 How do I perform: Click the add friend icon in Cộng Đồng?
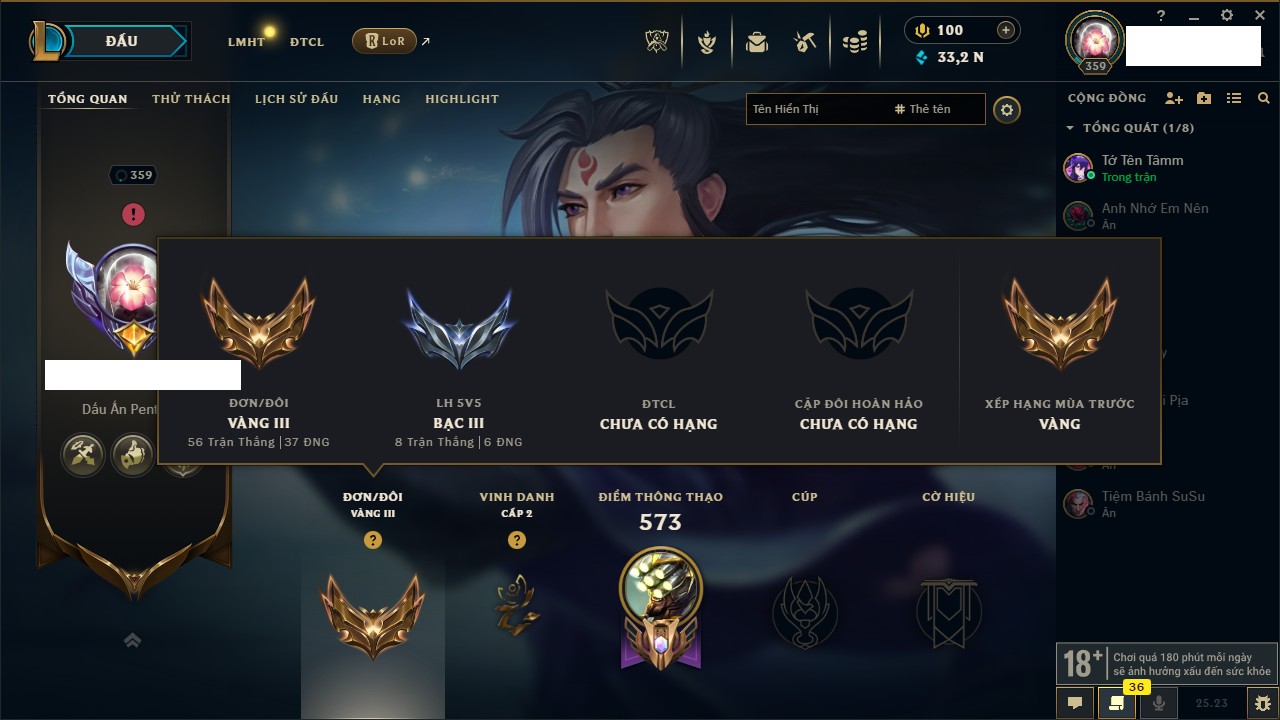pos(1174,98)
